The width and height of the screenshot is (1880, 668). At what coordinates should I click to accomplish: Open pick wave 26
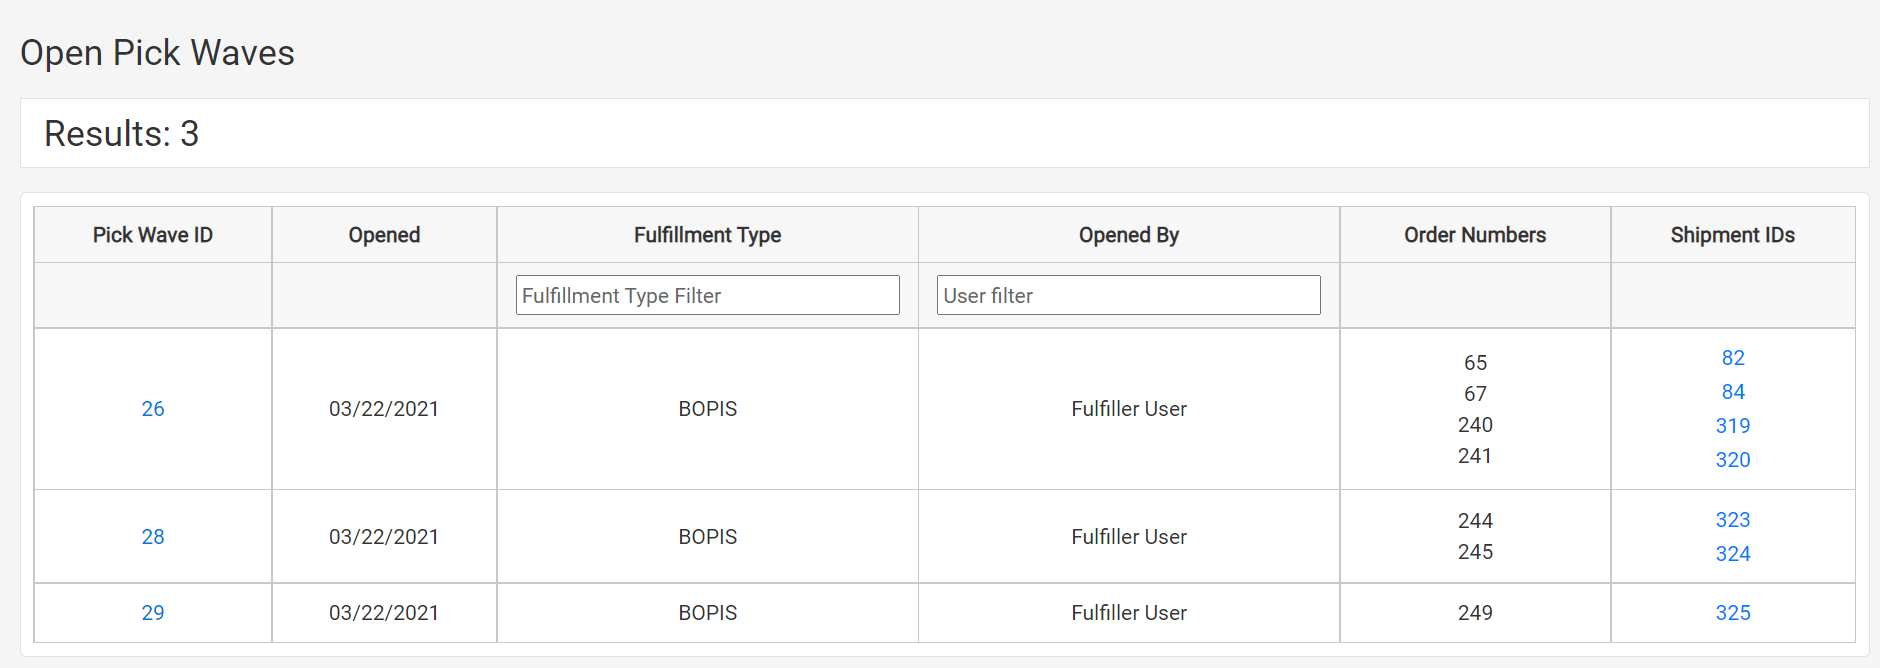(153, 409)
